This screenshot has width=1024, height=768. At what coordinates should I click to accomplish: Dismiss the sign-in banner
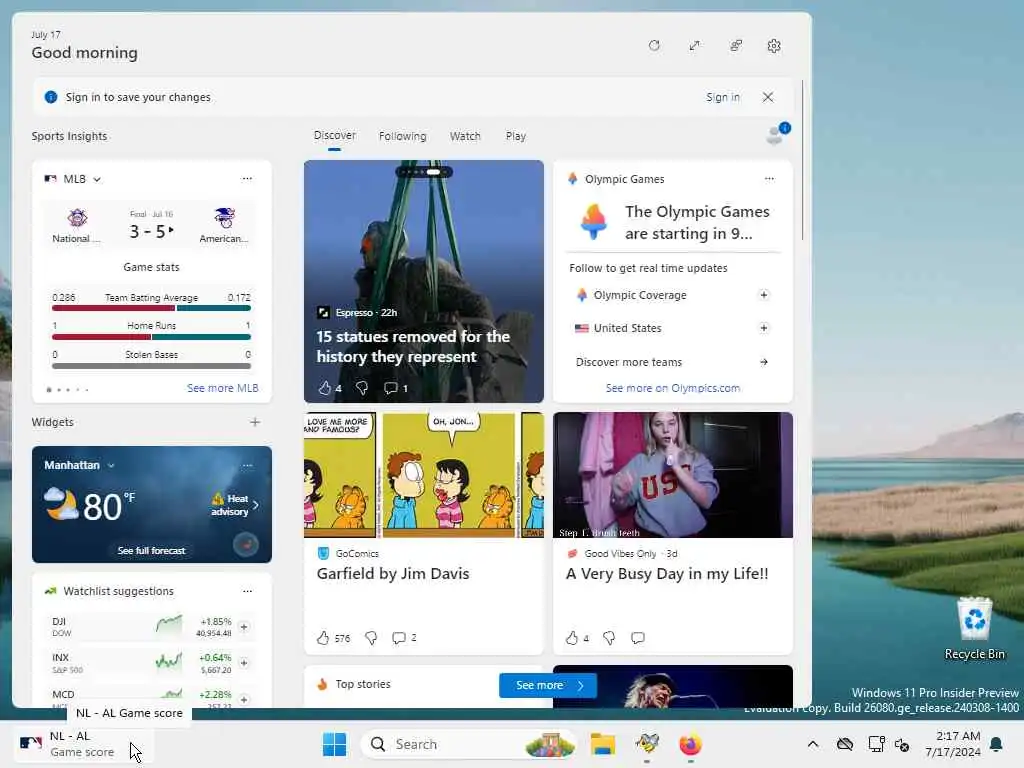pos(768,97)
